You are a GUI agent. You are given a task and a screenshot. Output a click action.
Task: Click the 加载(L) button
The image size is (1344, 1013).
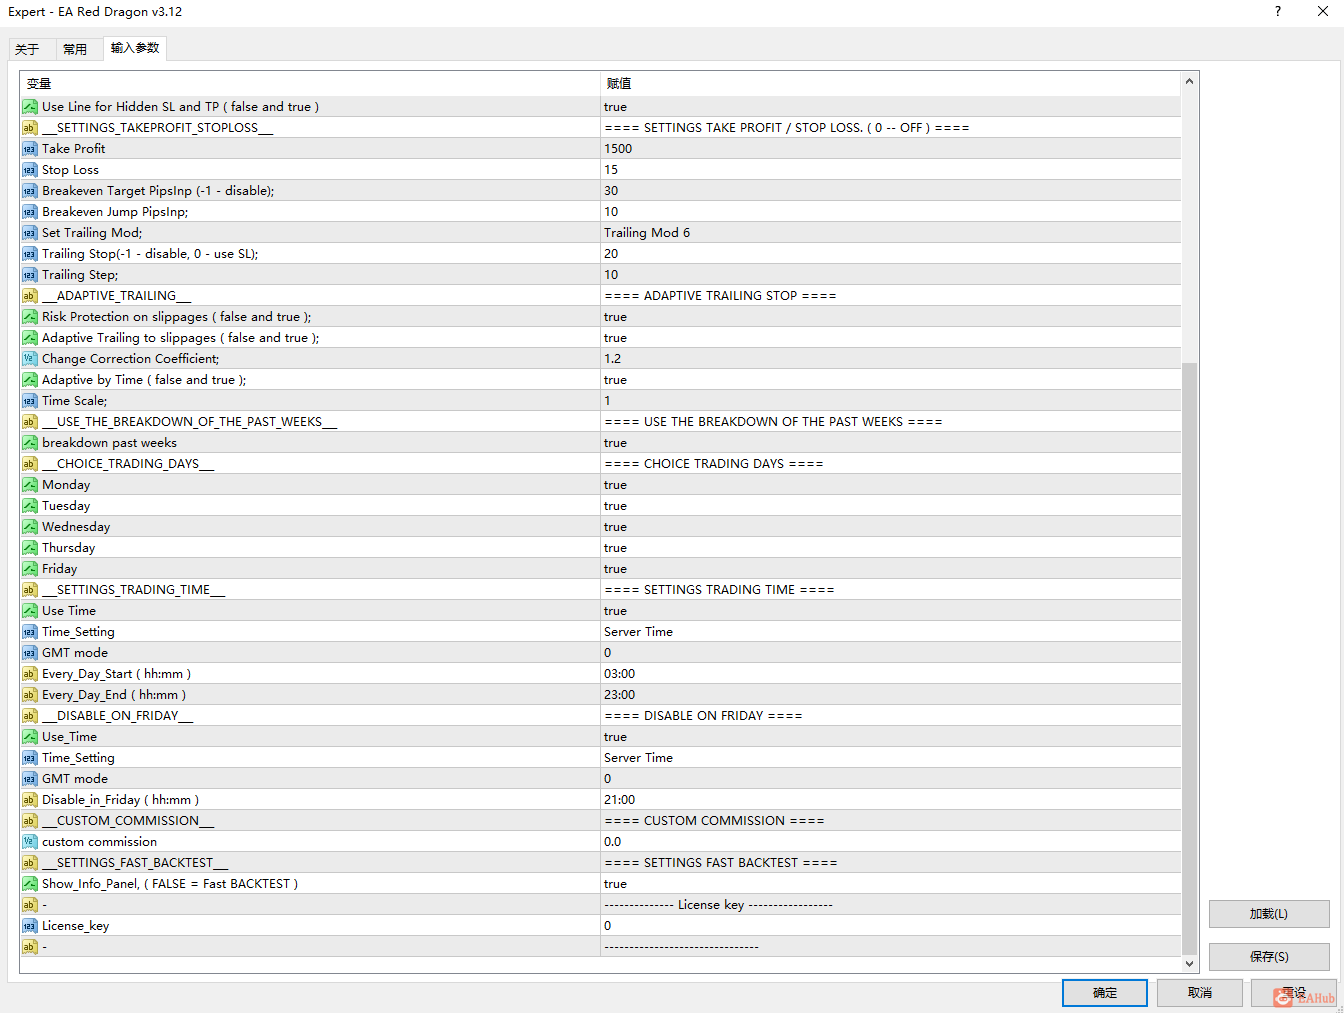1269,914
